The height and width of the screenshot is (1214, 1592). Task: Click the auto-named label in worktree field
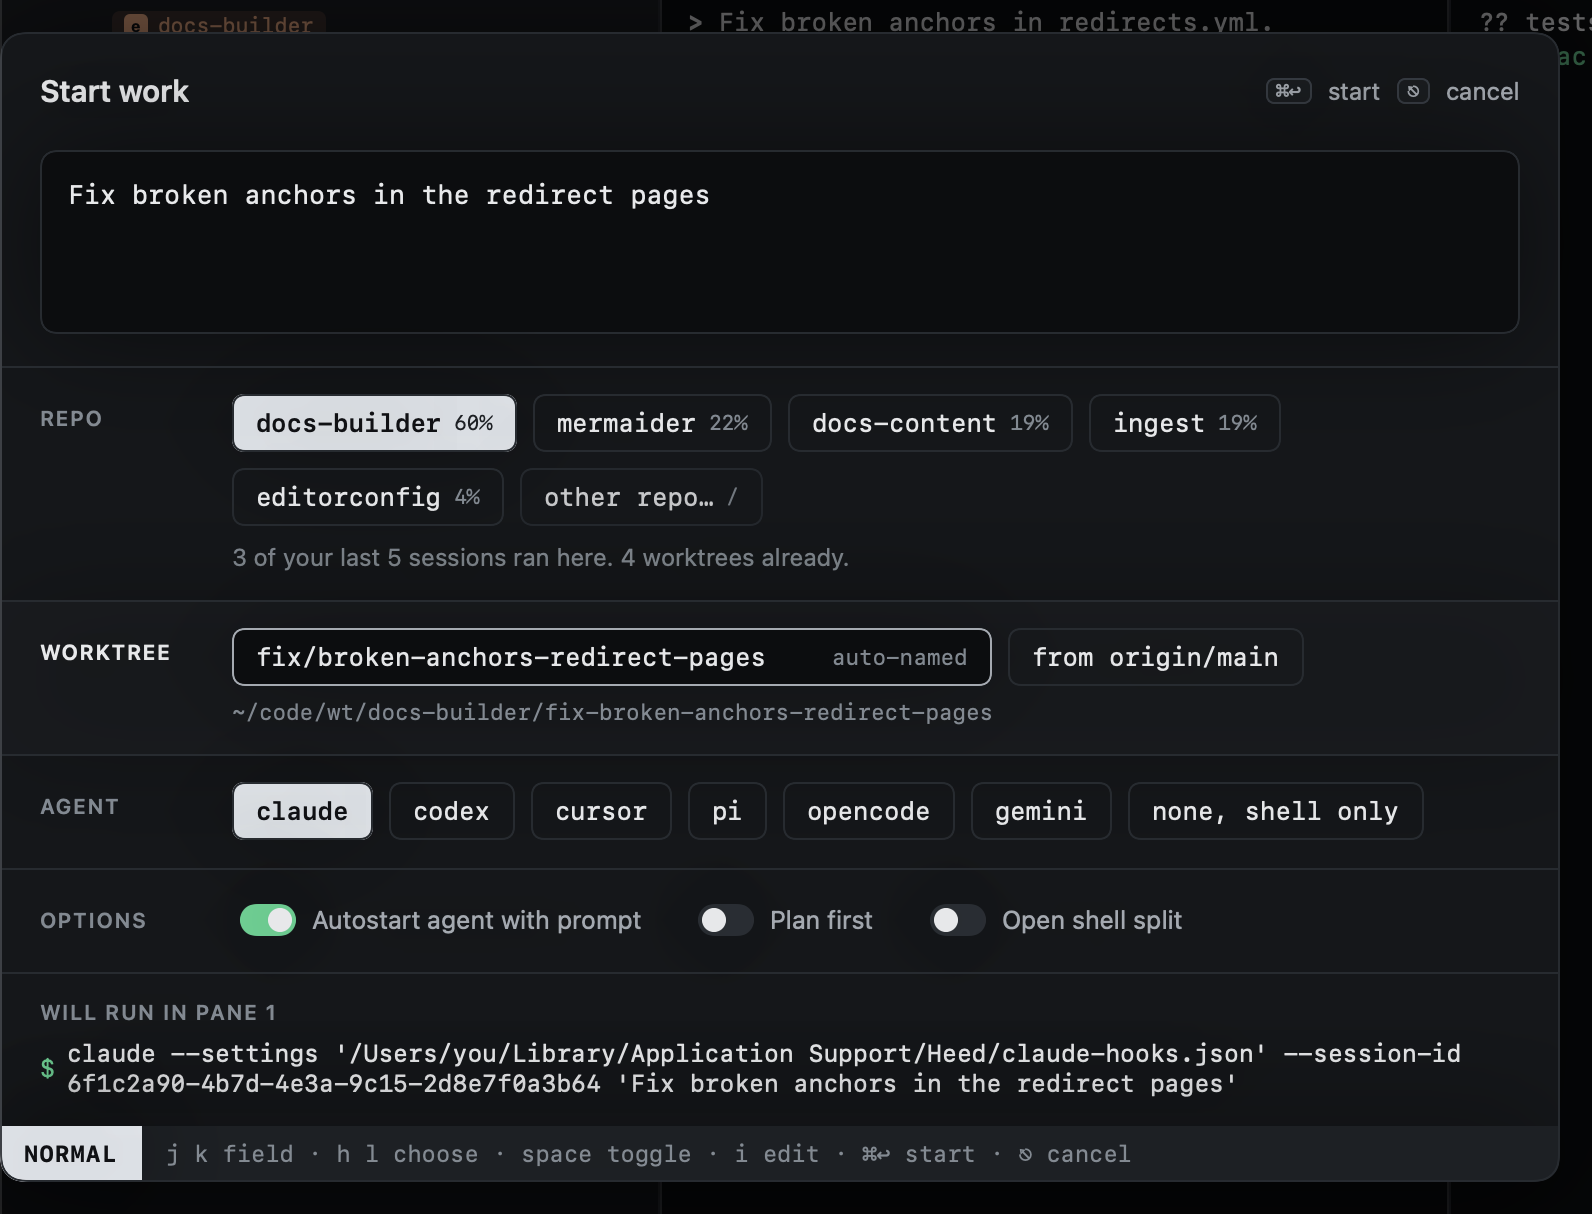(x=900, y=657)
